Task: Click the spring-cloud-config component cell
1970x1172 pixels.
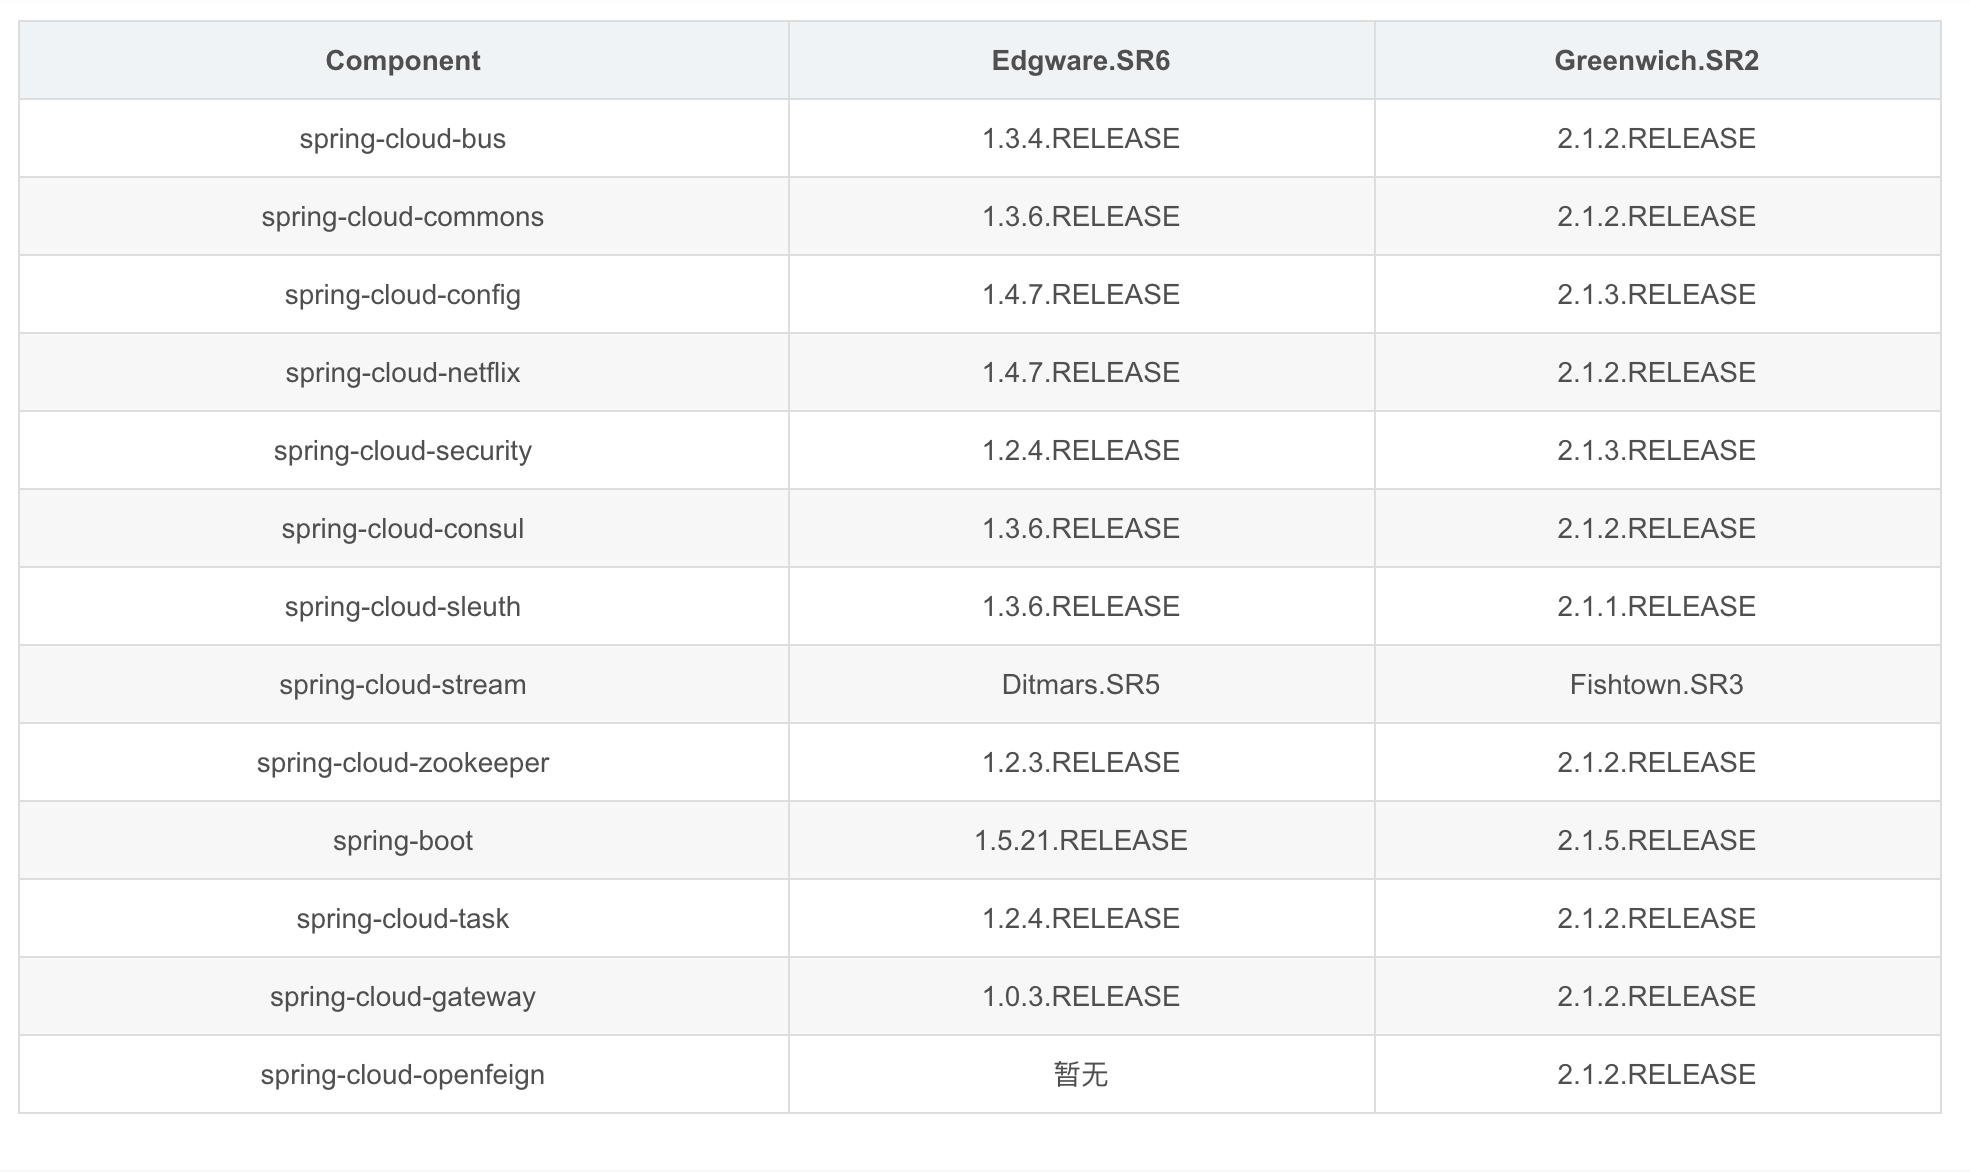Action: click(x=403, y=295)
